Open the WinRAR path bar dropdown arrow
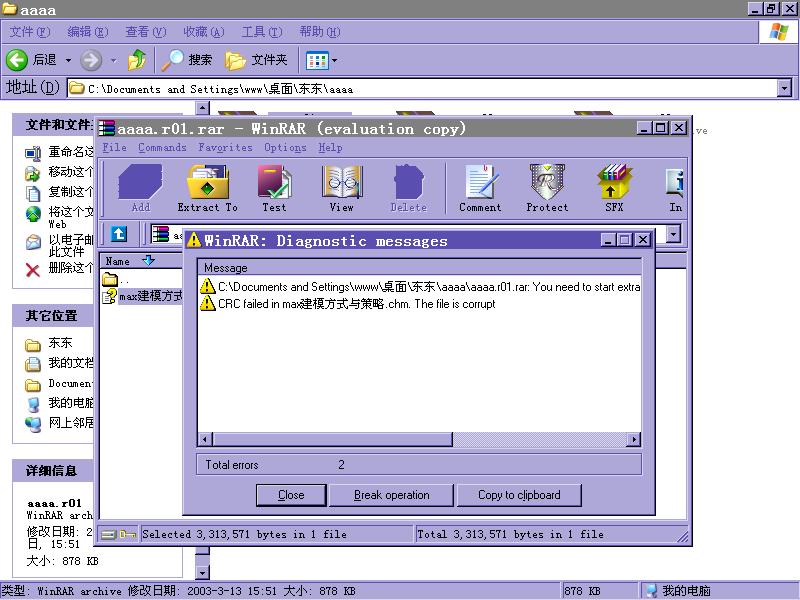This screenshot has width=800, height=600. click(x=673, y=234)
